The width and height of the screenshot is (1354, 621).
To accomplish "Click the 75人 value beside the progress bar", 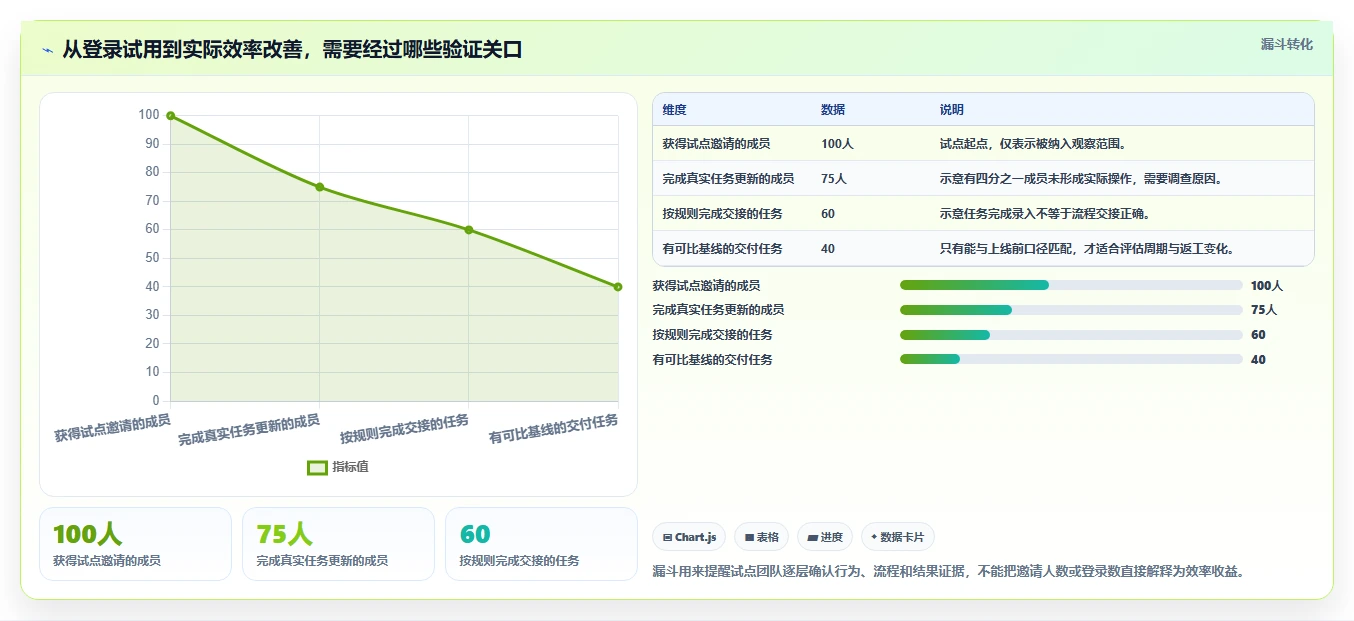I will point(1264,310).
